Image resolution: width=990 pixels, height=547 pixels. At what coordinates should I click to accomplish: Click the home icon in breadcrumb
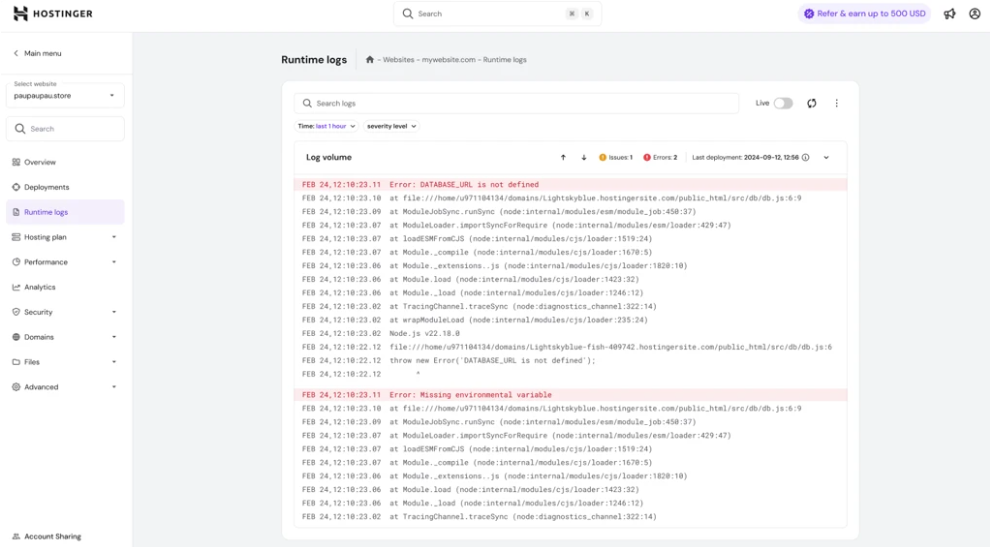[x=370, y=60]
